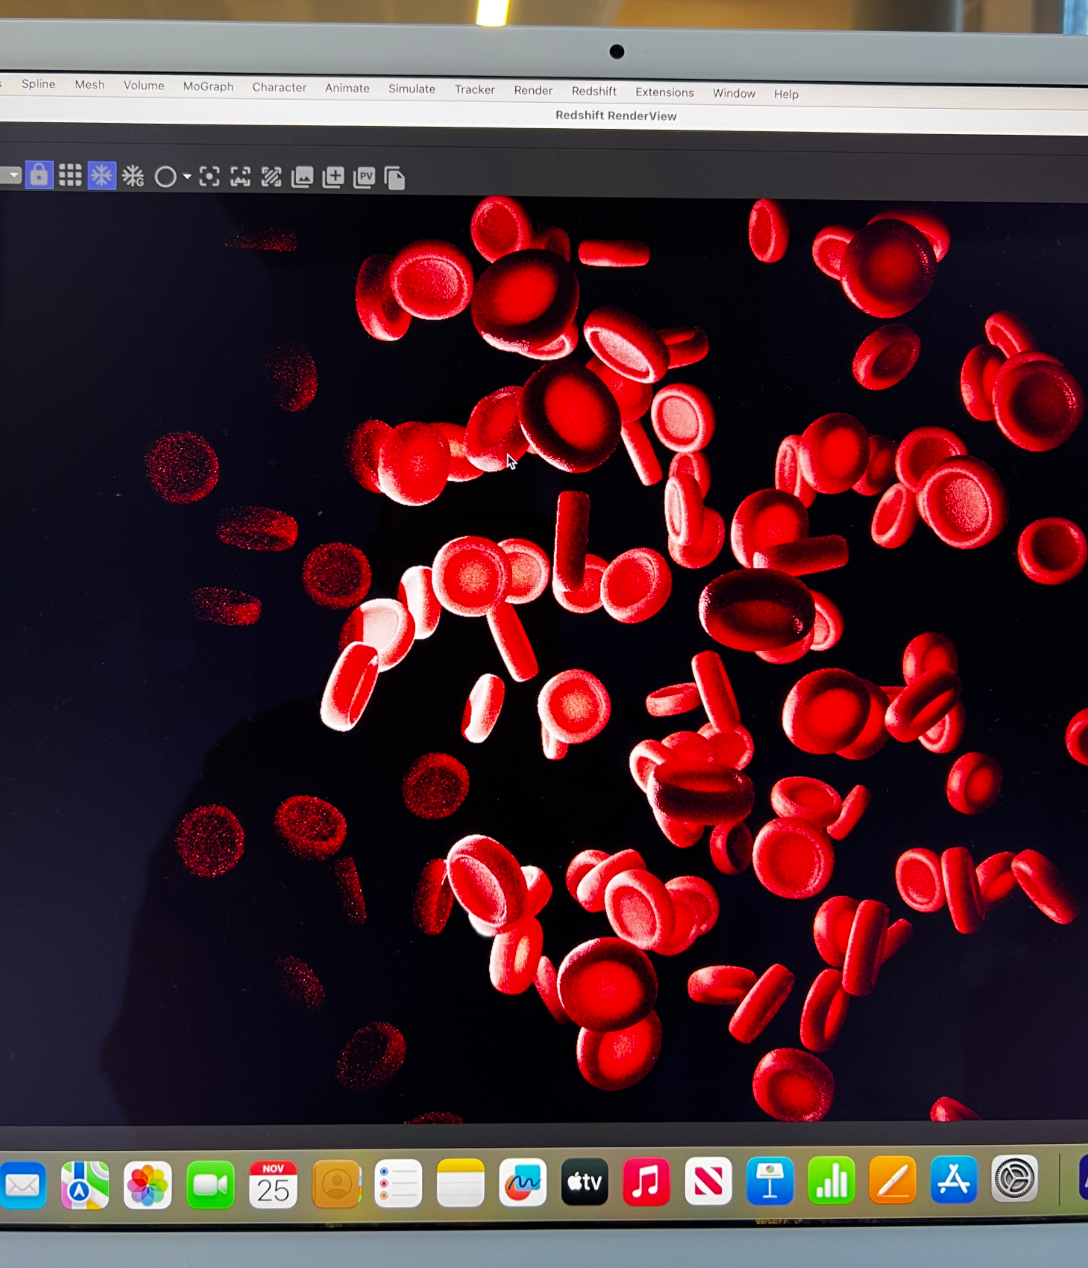The height and width of the screenshot is (1268, 1088).
Task: Click the circle clay render mode icon
Action: point(166,177)
